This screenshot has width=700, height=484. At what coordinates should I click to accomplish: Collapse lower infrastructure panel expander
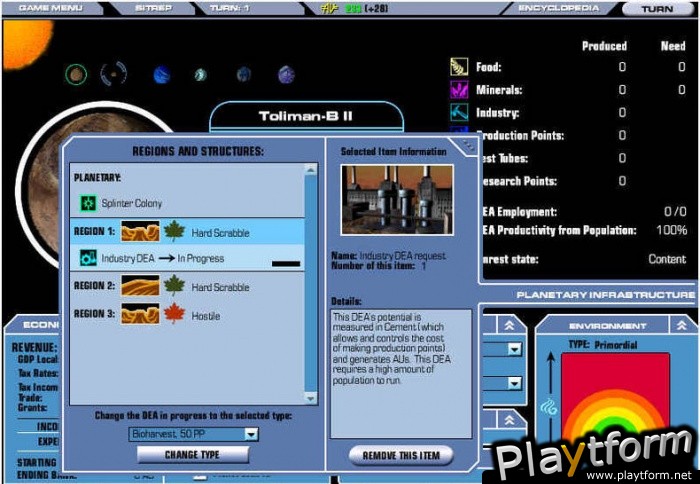[x=509, y=420]
